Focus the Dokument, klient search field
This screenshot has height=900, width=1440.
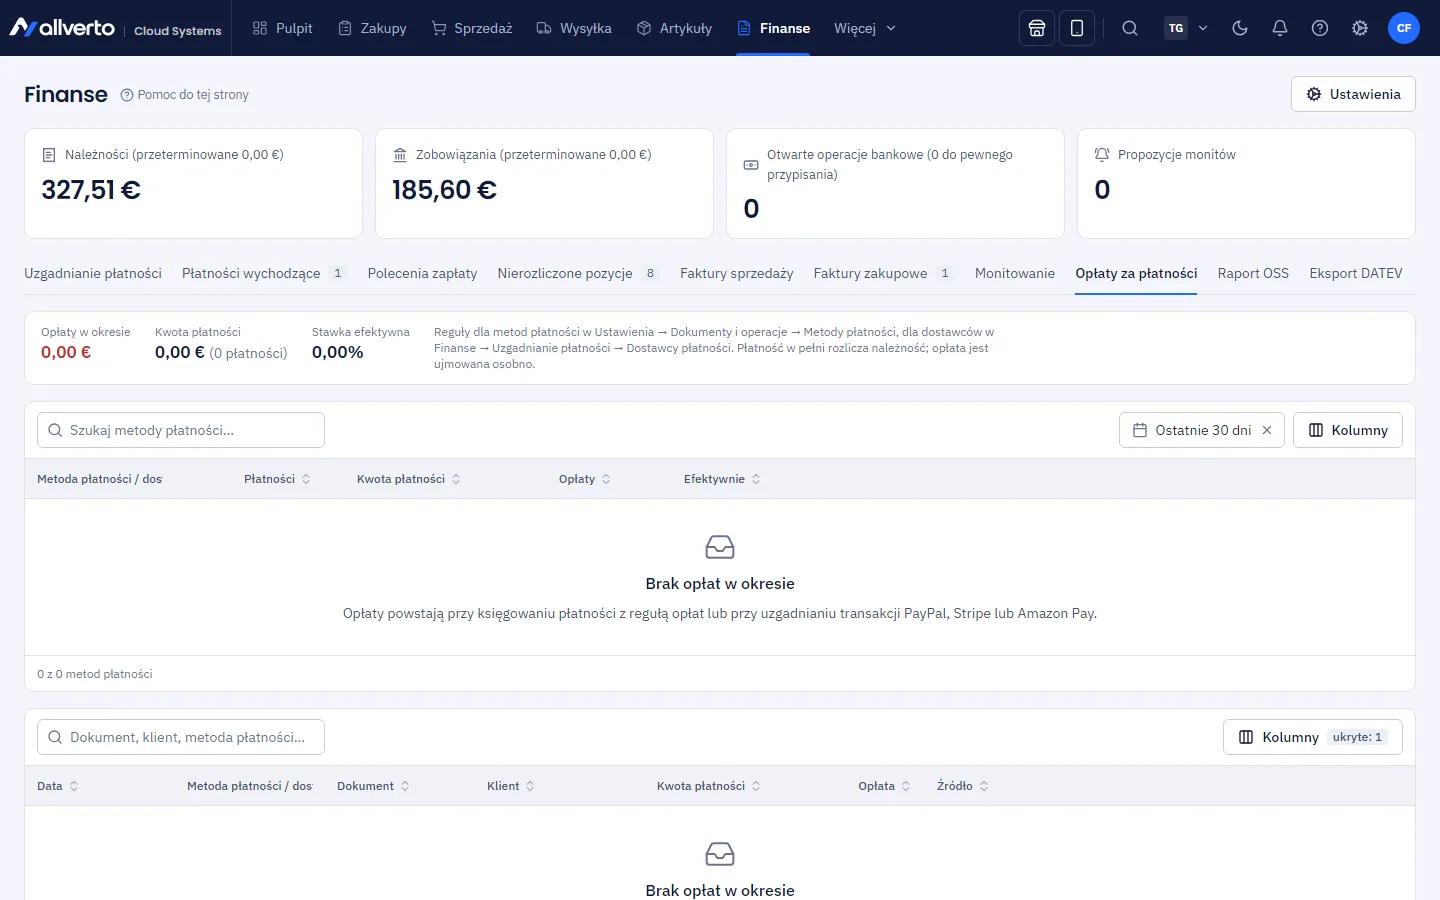(x=181, y=737)
